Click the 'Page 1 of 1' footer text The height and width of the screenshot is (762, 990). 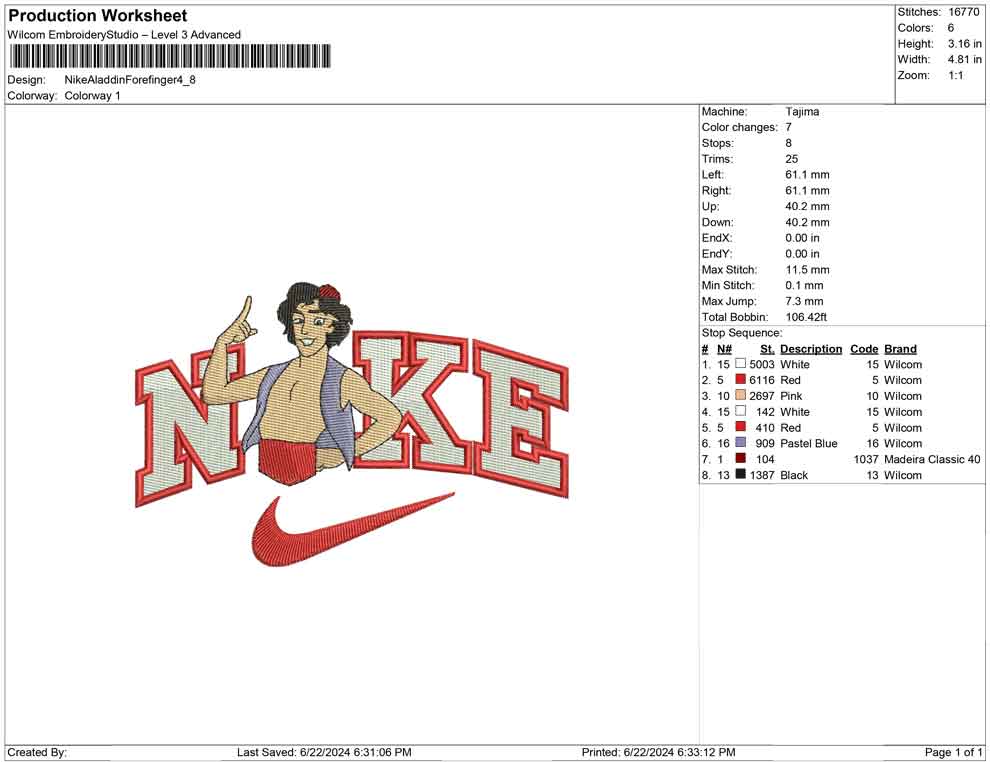click(x=953, y=752)
